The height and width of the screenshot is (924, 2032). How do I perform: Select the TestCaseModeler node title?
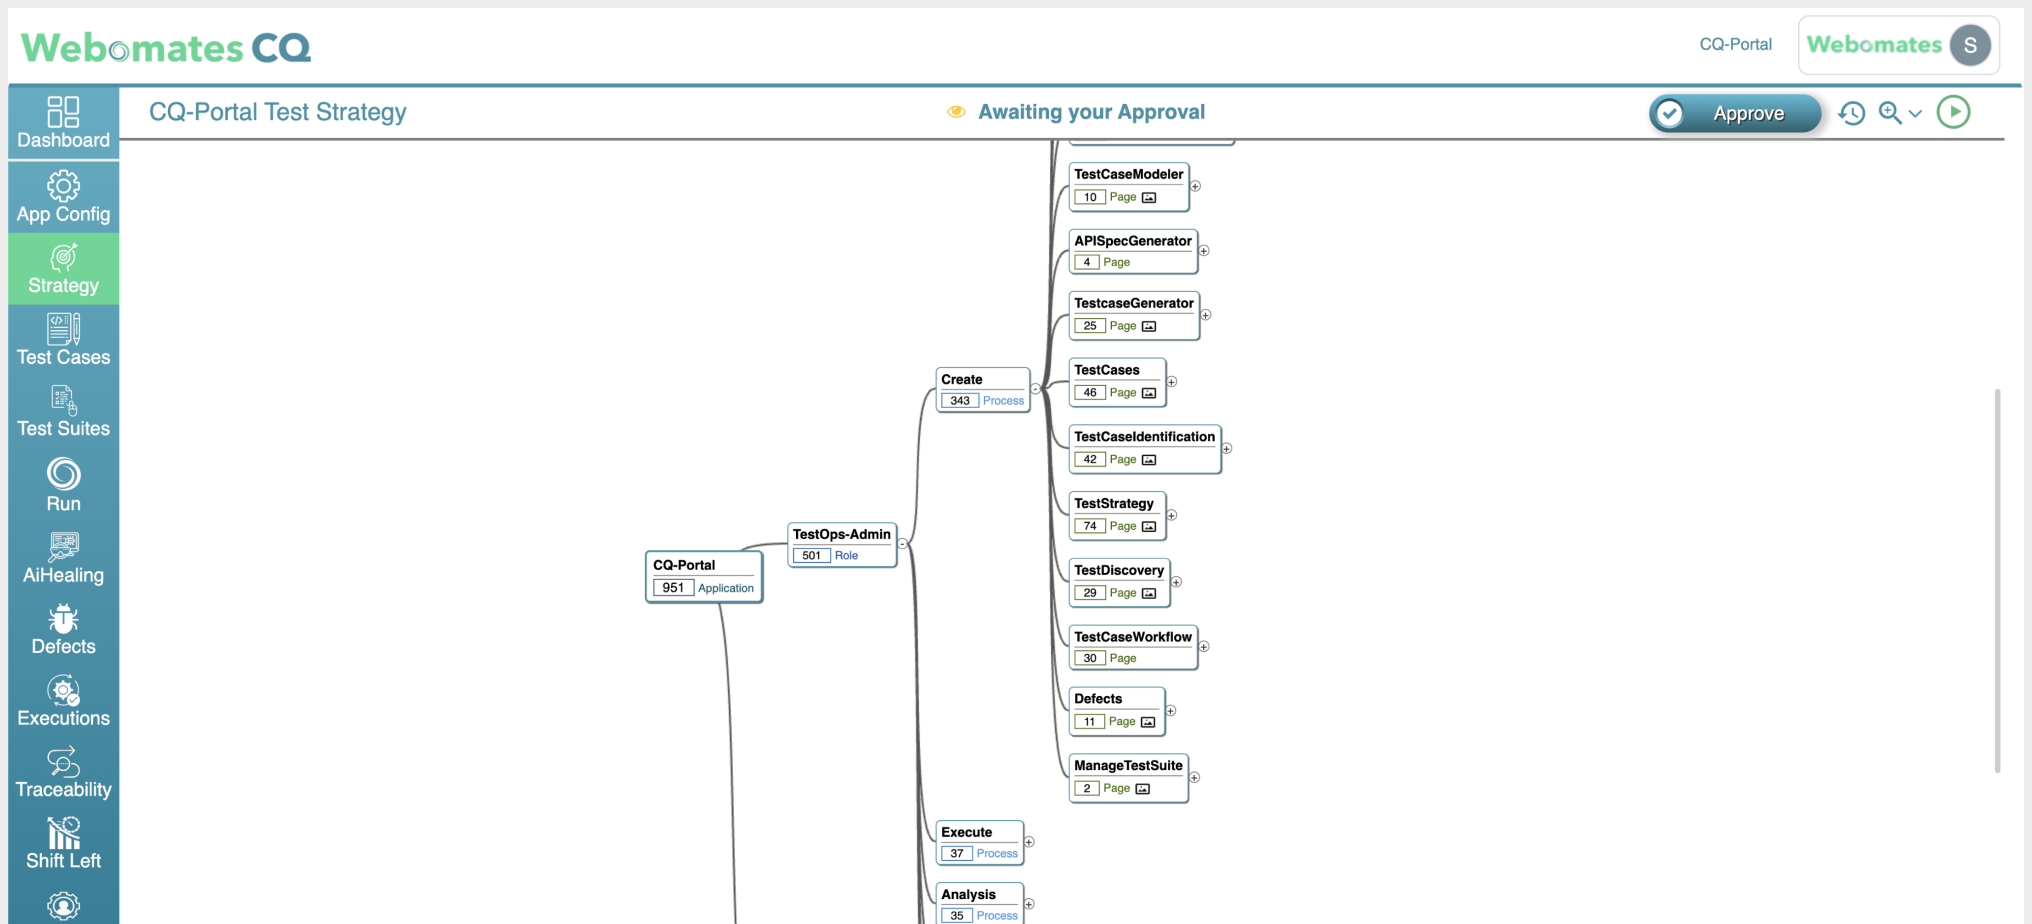pyautogui.click(x=1128, y=174)
